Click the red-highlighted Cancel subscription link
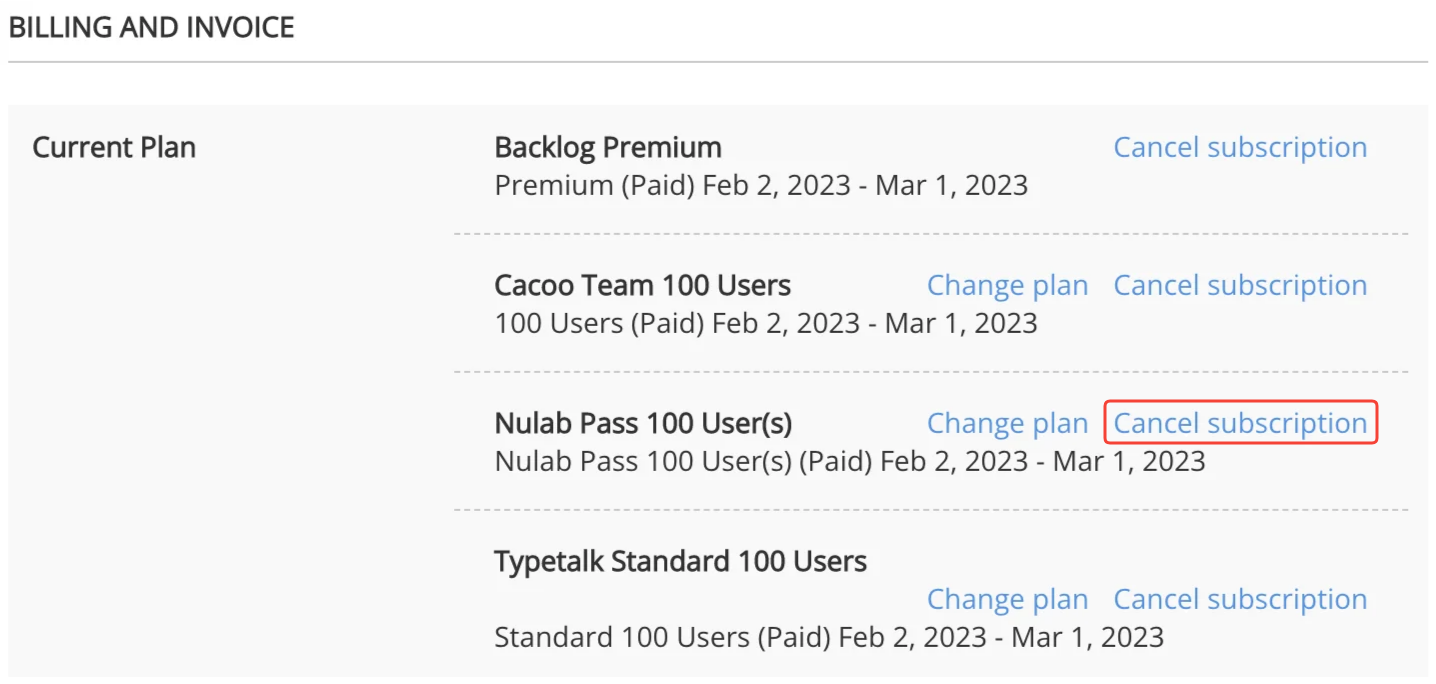Viewport: 1436px width, 684px height. (x=1240, y=422)
